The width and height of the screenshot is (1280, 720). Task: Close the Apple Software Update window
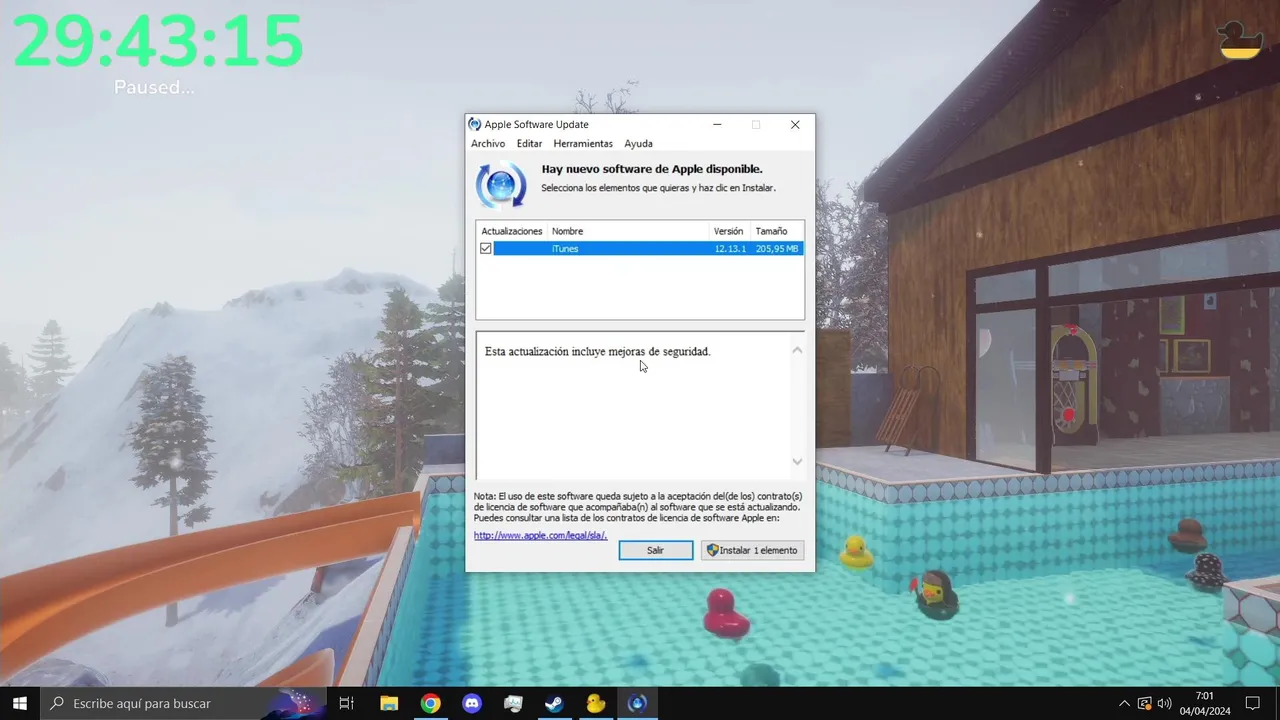coord(795,125)
